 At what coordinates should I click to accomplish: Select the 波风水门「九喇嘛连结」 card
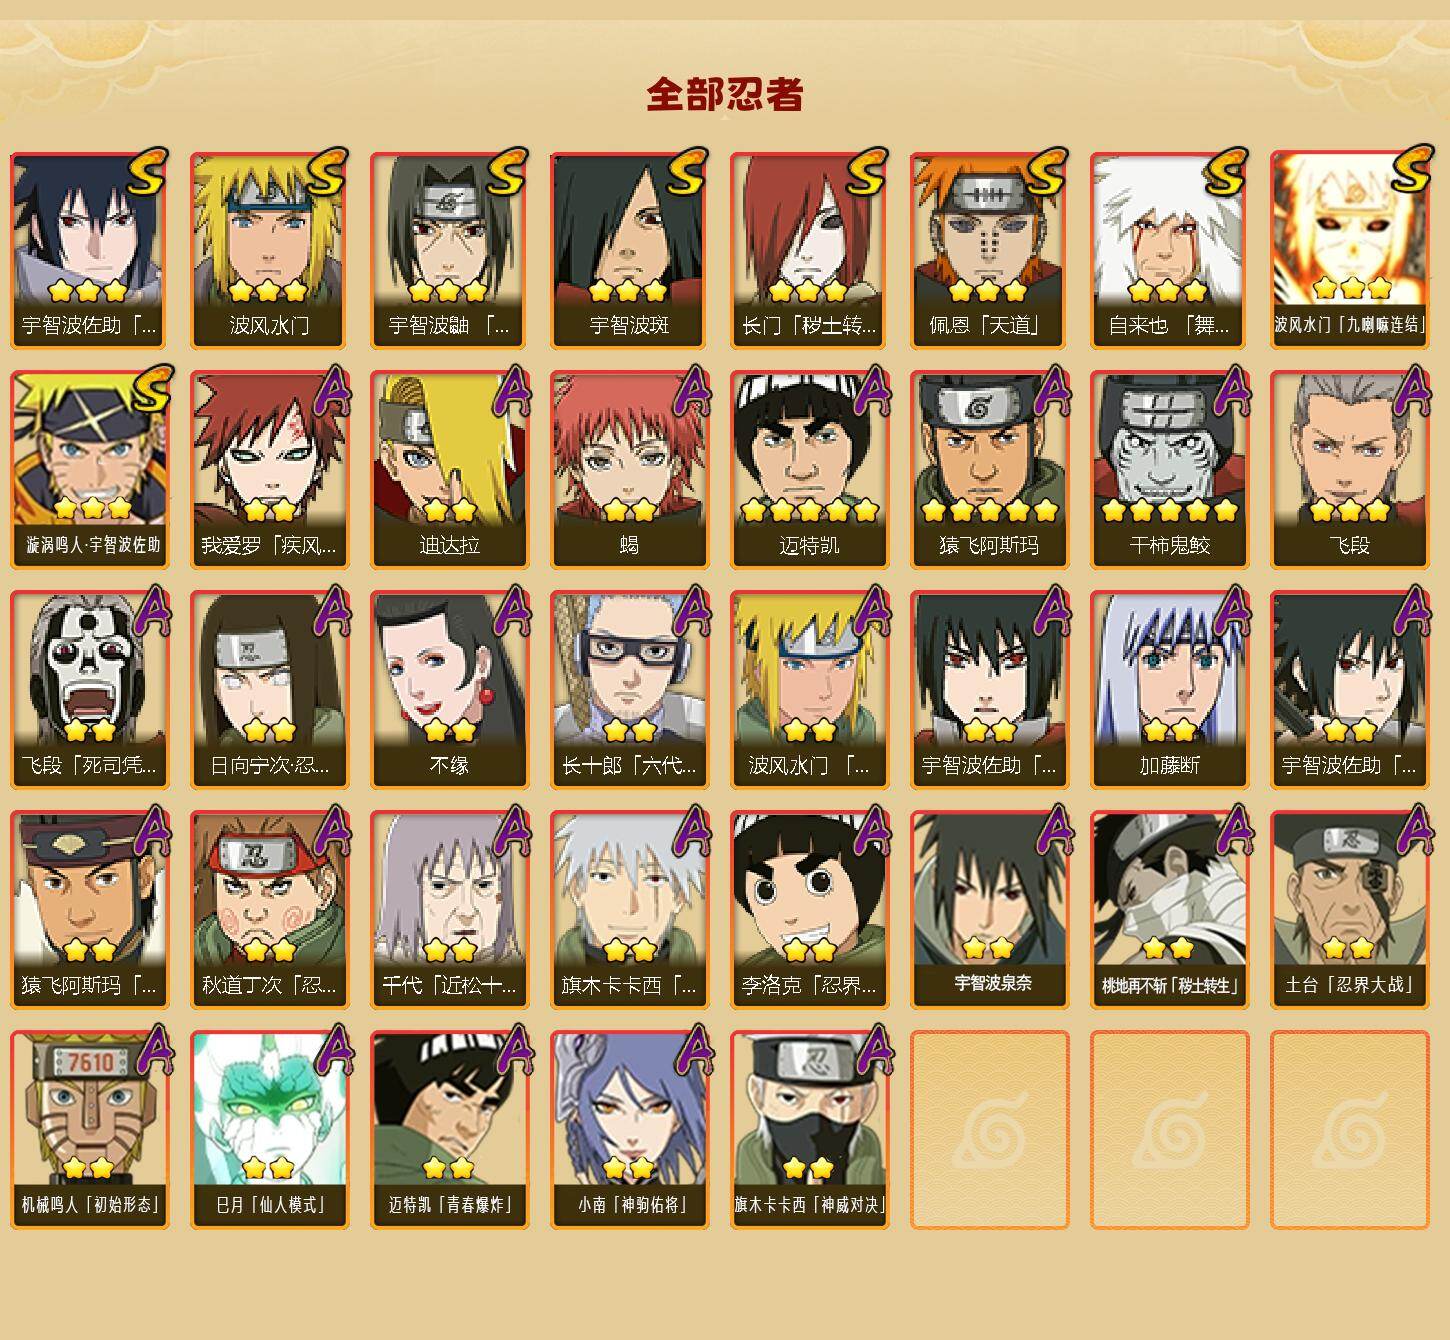pos(1349,250)
